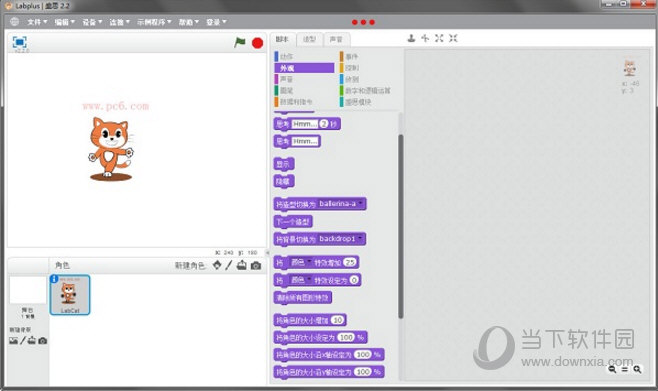The width and height of the screenshot is (658, 391).
Task: Select the shrink sprite tool
Action: pyautogui.click(x=453, y=38)
